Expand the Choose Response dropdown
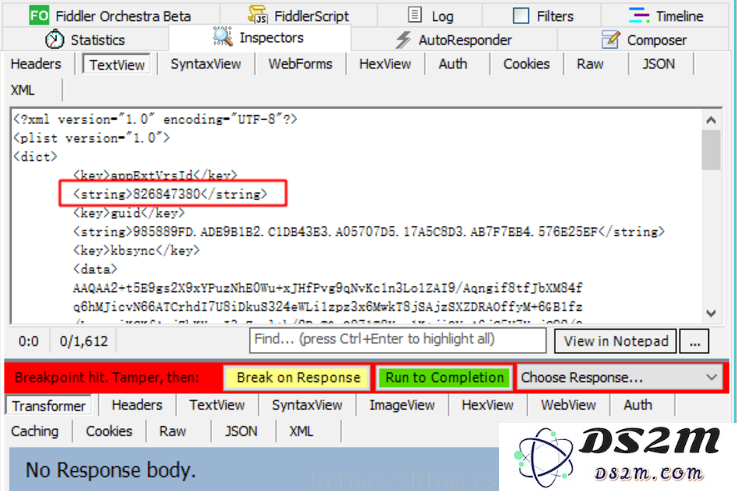Screen dimensions: 737x491 [x=619, y=377]
